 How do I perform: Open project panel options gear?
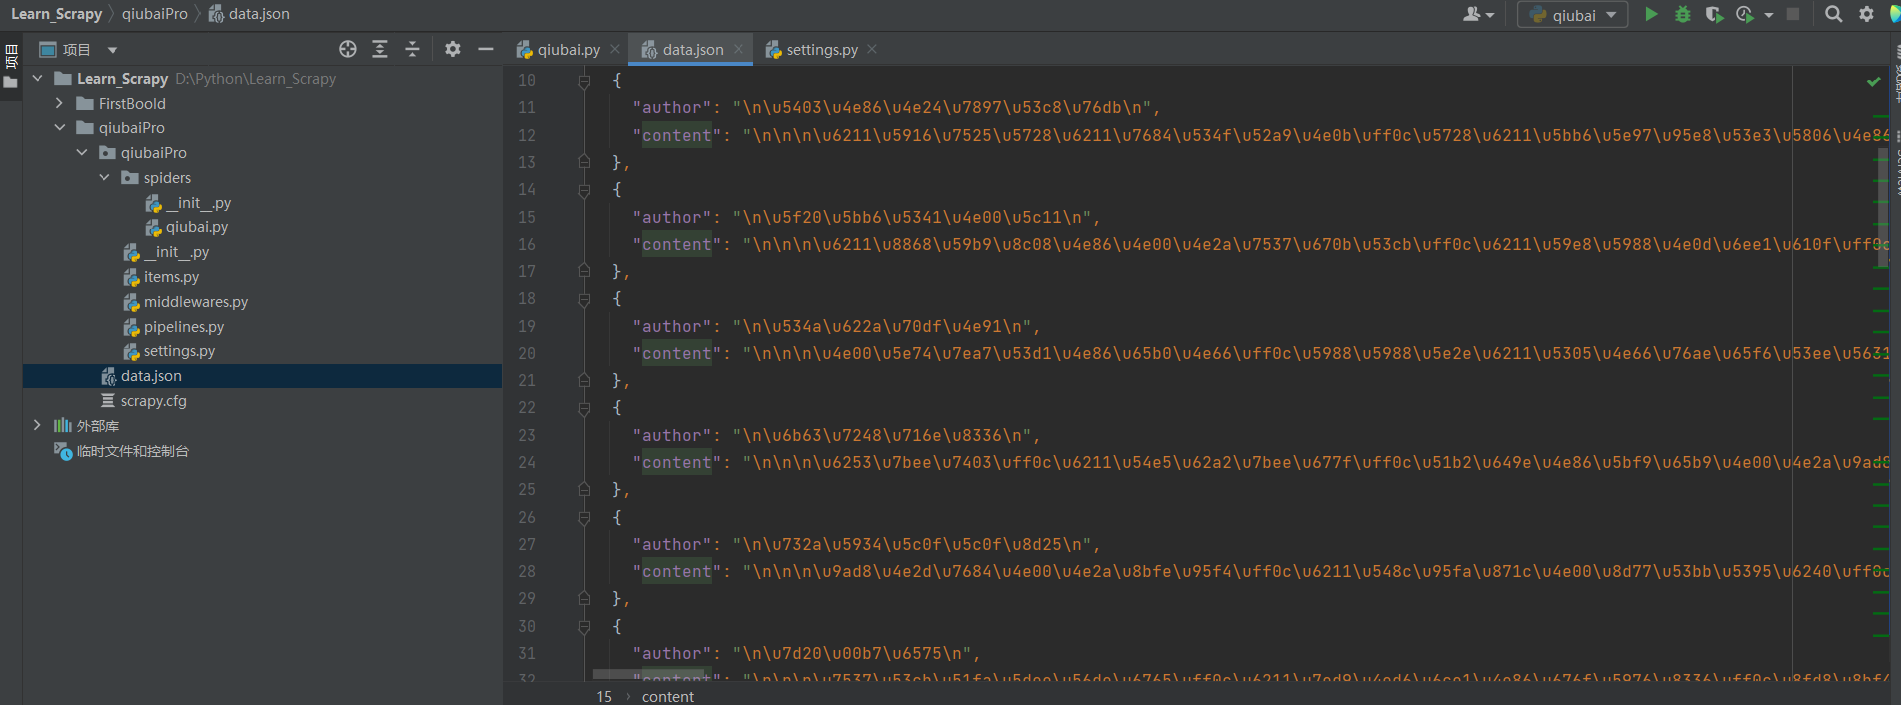click(453, 49)
